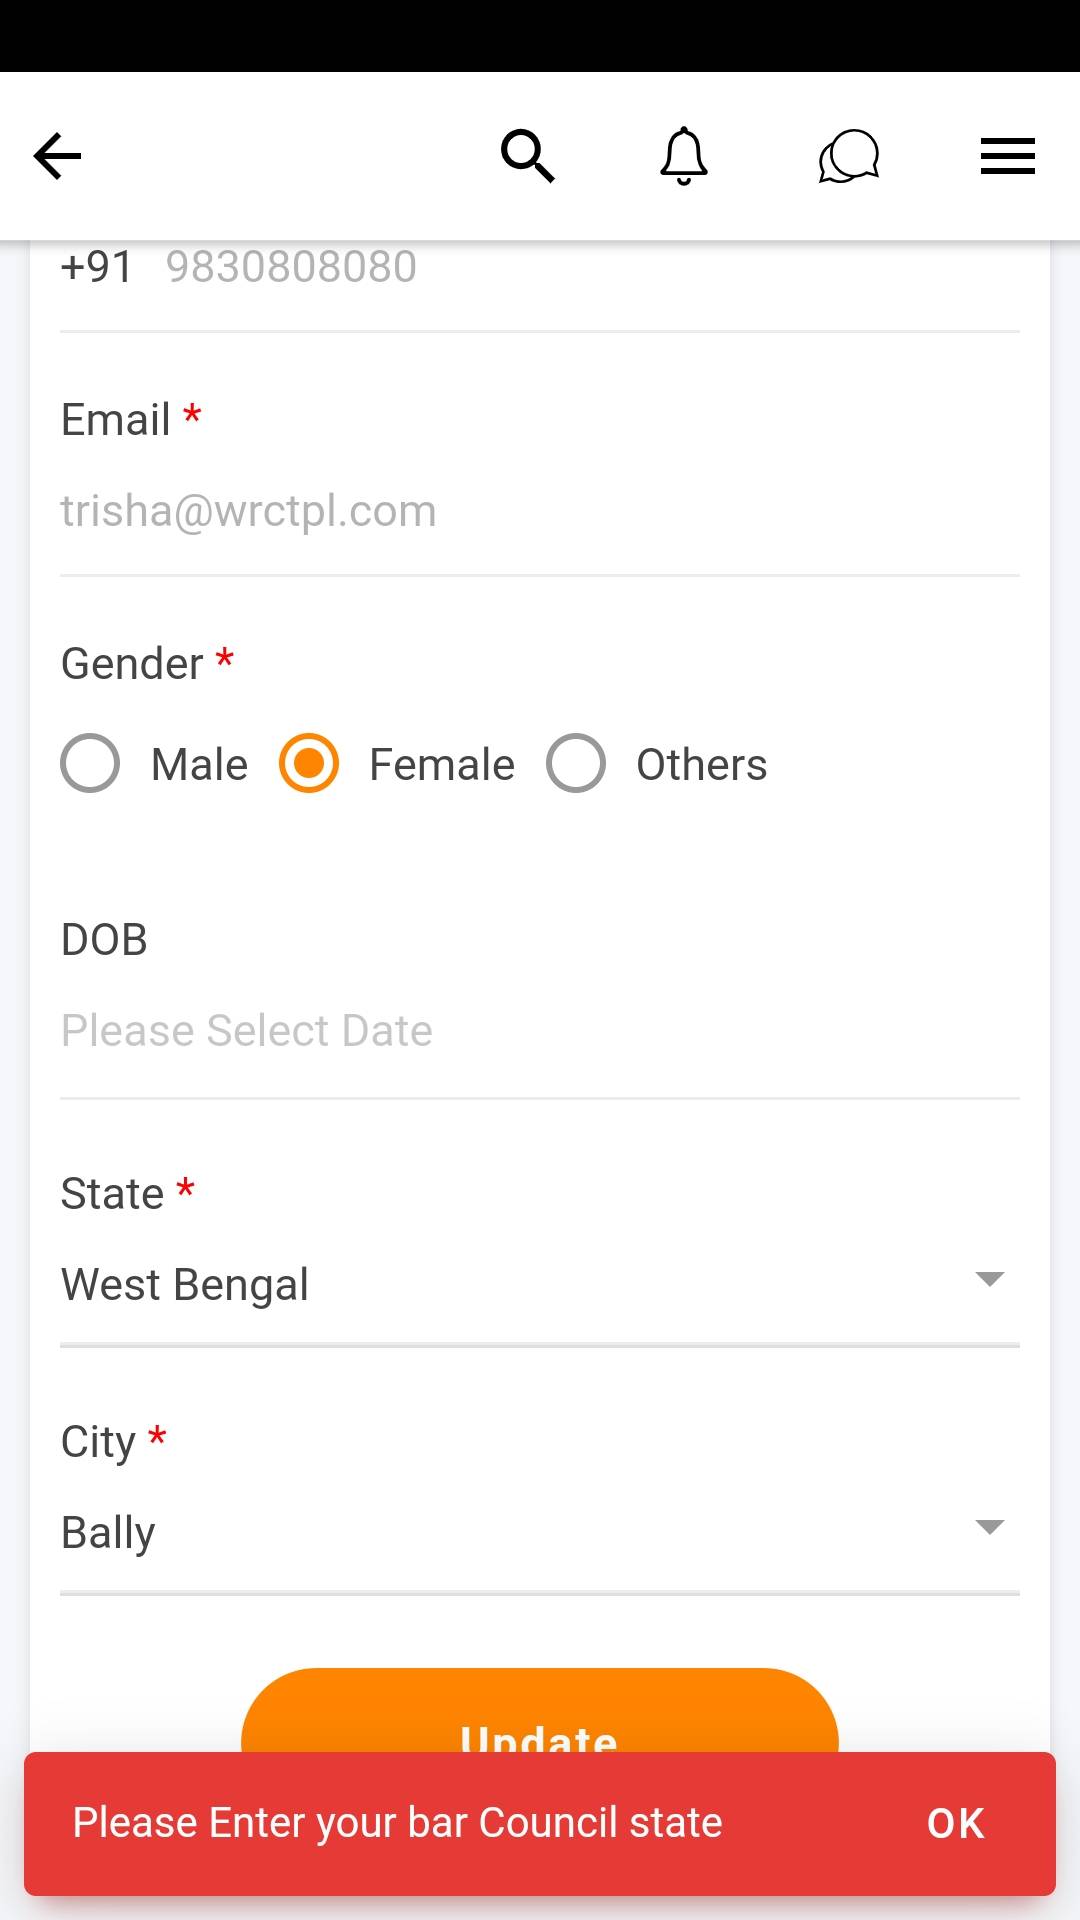1080x1920 pixels.
Task: Open the chat messages icon
Action: 848,157
